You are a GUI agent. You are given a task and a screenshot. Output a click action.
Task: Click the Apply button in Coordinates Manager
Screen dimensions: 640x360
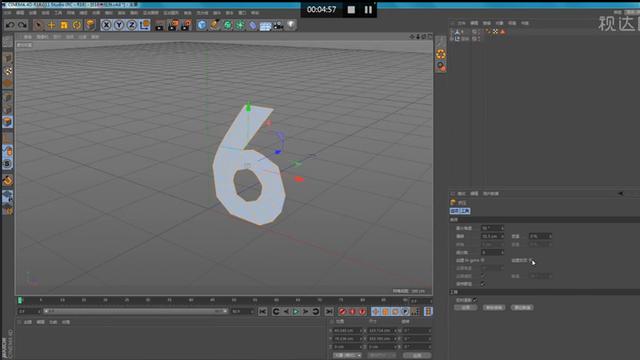(x=416, y=356)
